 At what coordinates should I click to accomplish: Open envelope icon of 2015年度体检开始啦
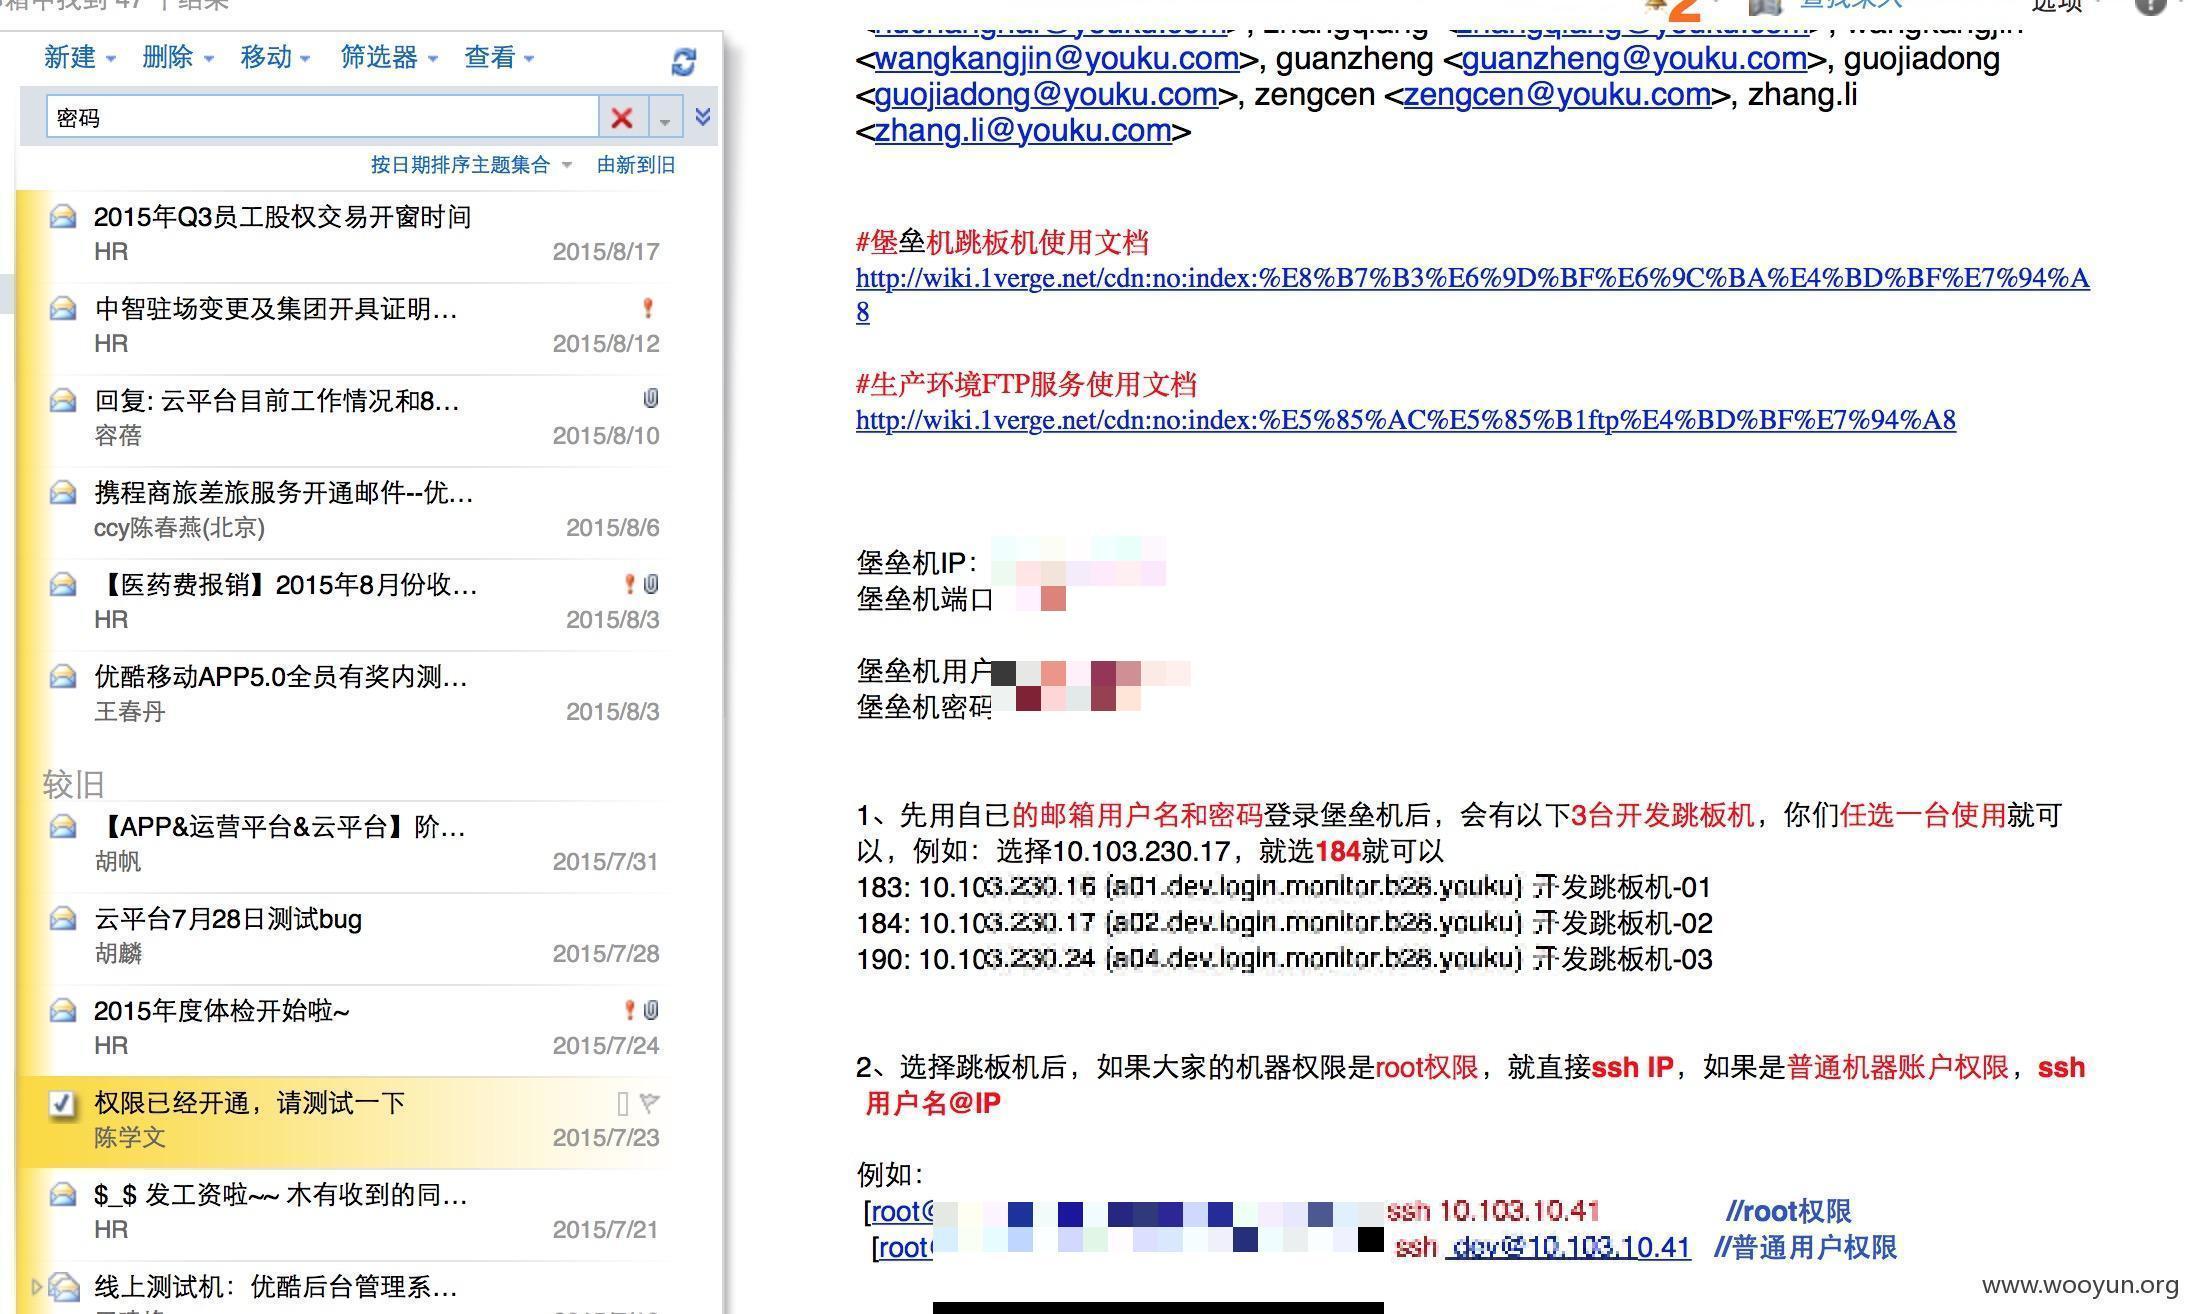click(x=63, y=1010)
